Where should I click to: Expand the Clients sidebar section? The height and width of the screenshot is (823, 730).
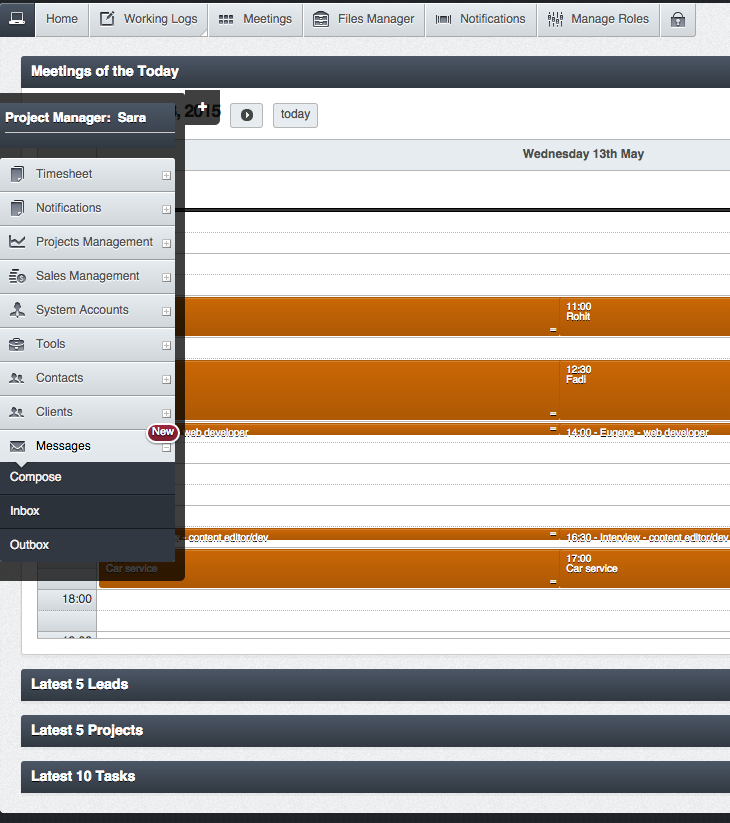[x=166, y=414]
